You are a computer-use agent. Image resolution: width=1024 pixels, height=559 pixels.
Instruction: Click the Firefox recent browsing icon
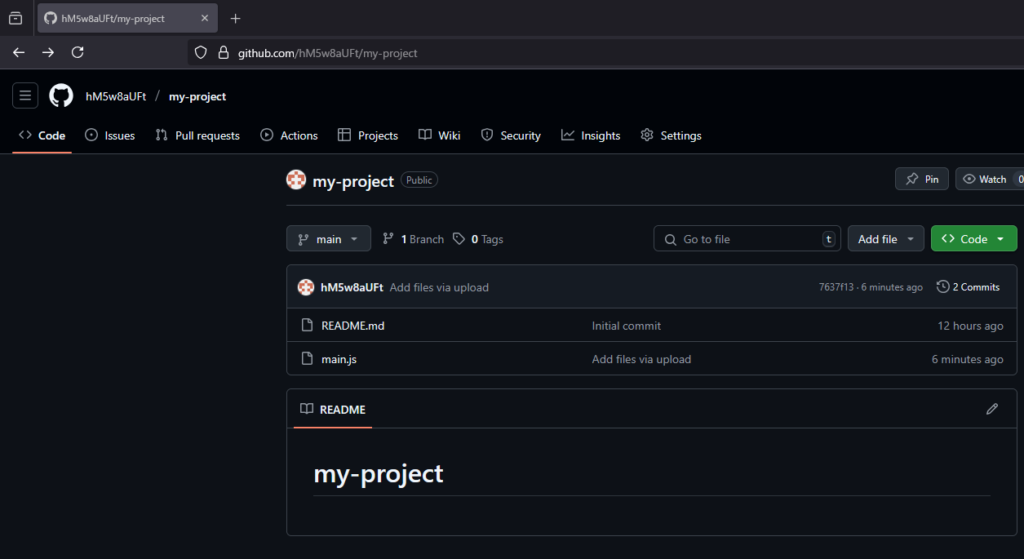click(16, 18)
